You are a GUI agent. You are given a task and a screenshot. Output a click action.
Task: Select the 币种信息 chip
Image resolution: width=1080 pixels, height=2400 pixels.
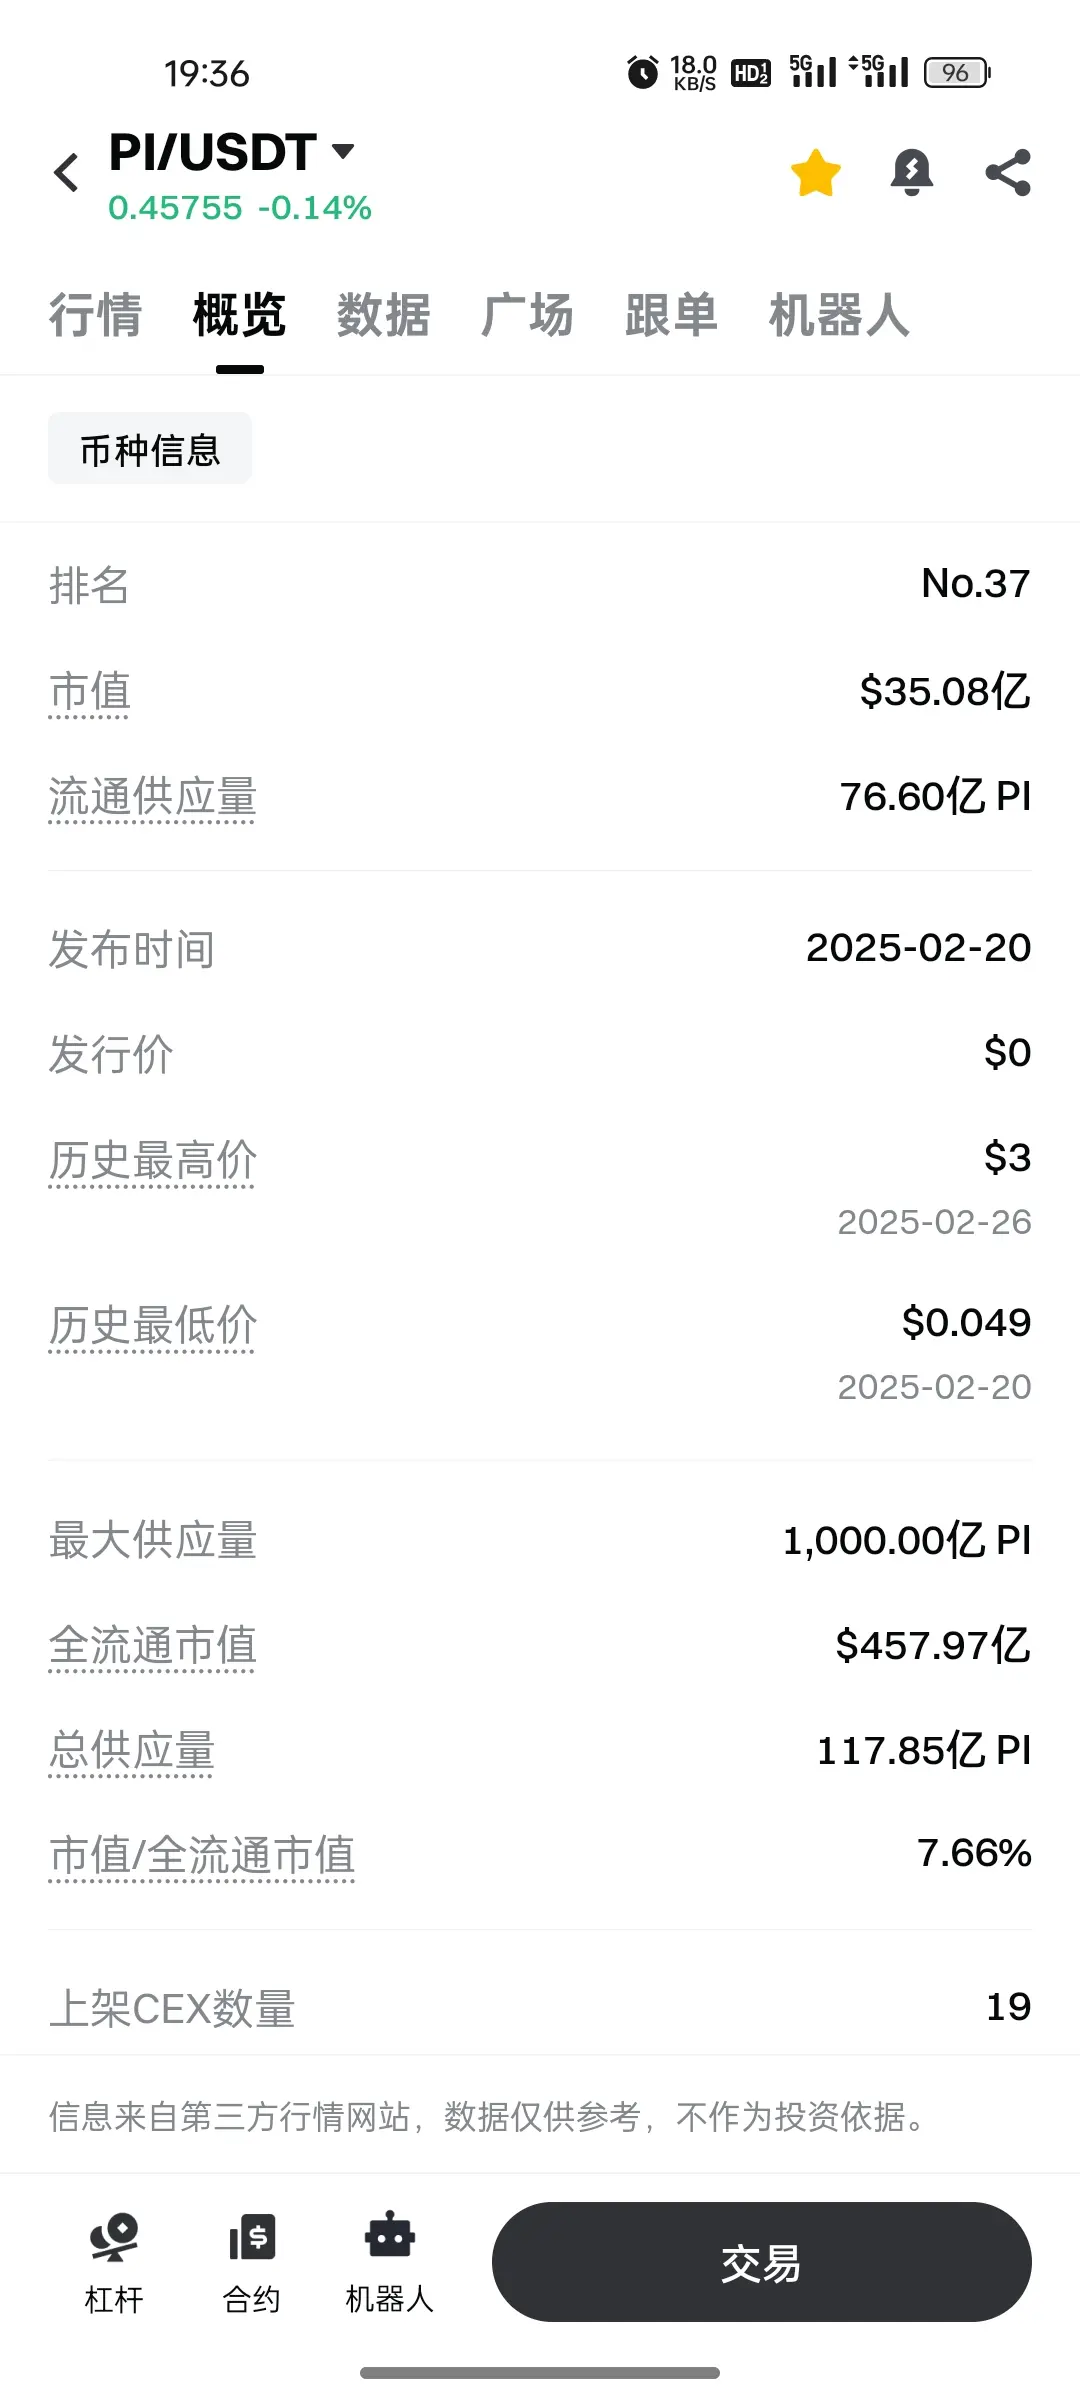(x=150, y=449)
